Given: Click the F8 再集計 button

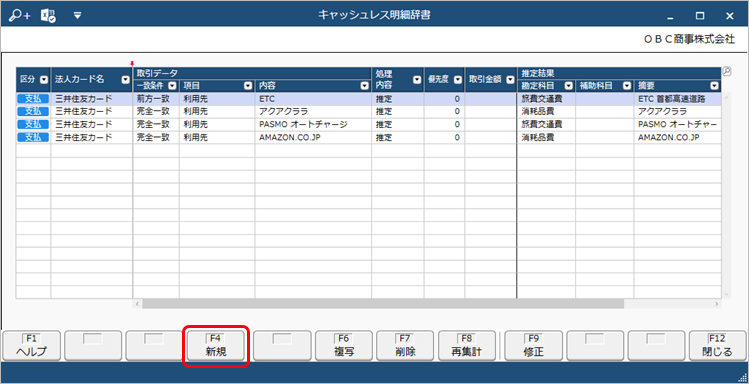Looking at the screenshot, I should click(467, 346).
